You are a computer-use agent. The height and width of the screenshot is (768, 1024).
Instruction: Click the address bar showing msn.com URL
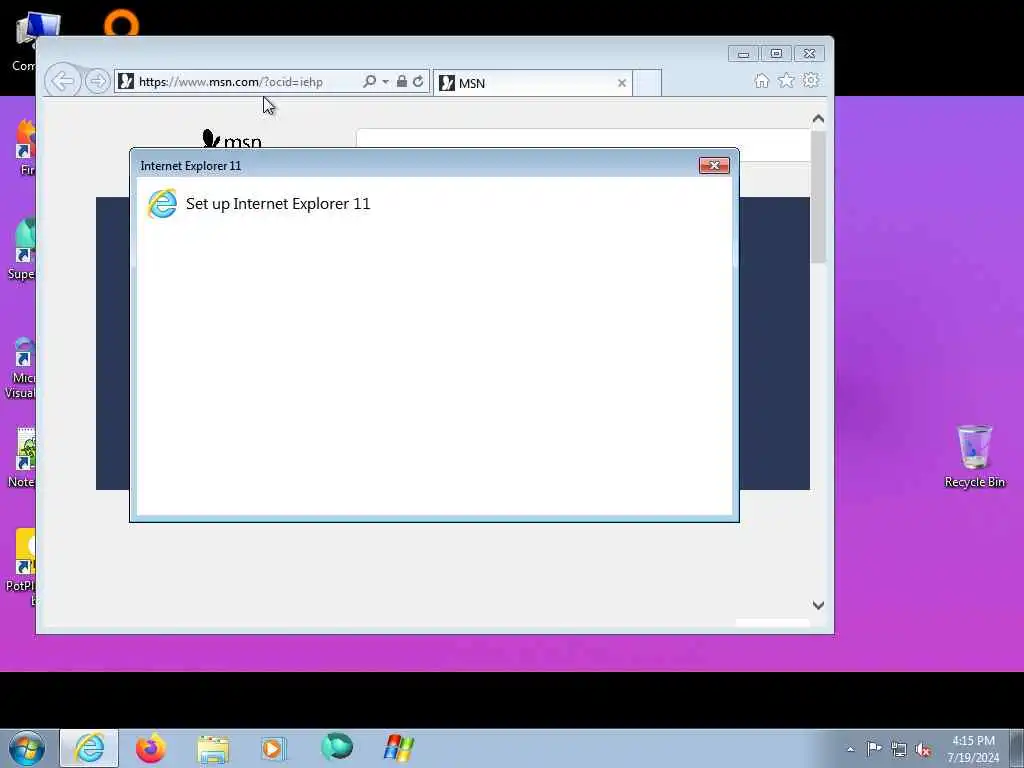point(238,82)
